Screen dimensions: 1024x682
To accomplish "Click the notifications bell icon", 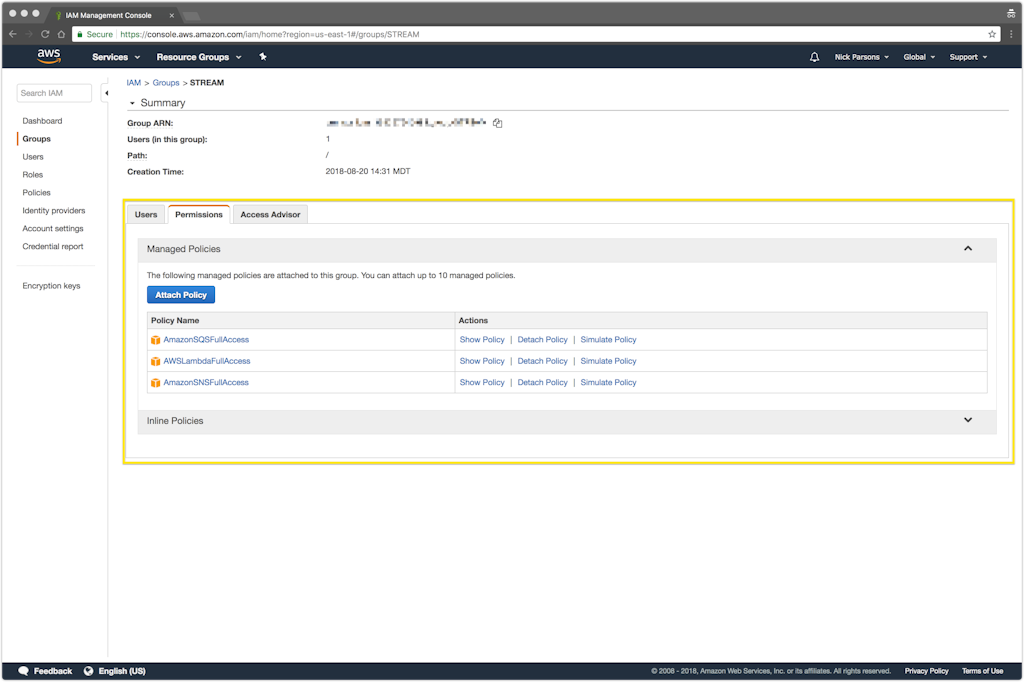I will pyautogui.click(x=814, y=57).
